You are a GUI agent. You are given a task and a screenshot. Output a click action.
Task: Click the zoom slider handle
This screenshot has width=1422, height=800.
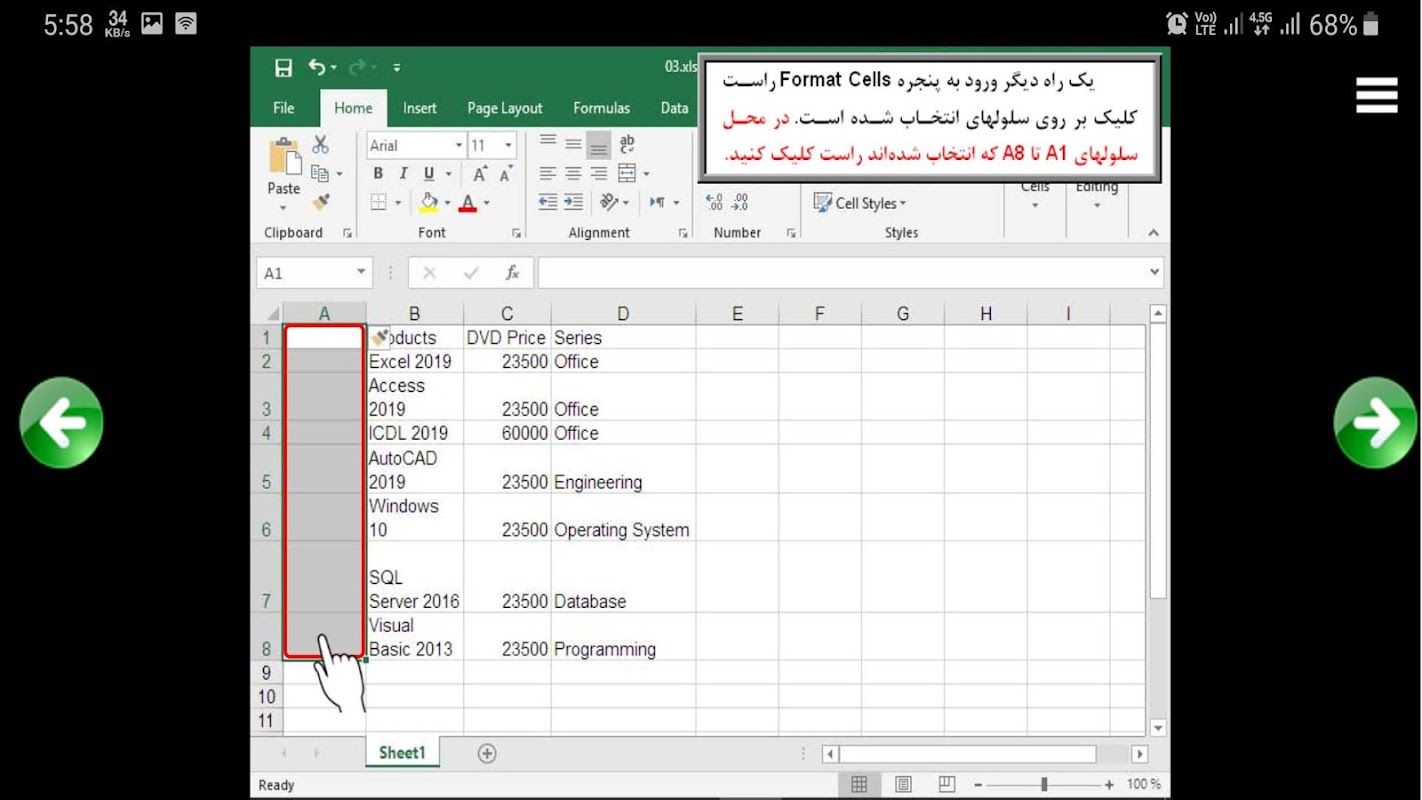[x=1043, y=785]
